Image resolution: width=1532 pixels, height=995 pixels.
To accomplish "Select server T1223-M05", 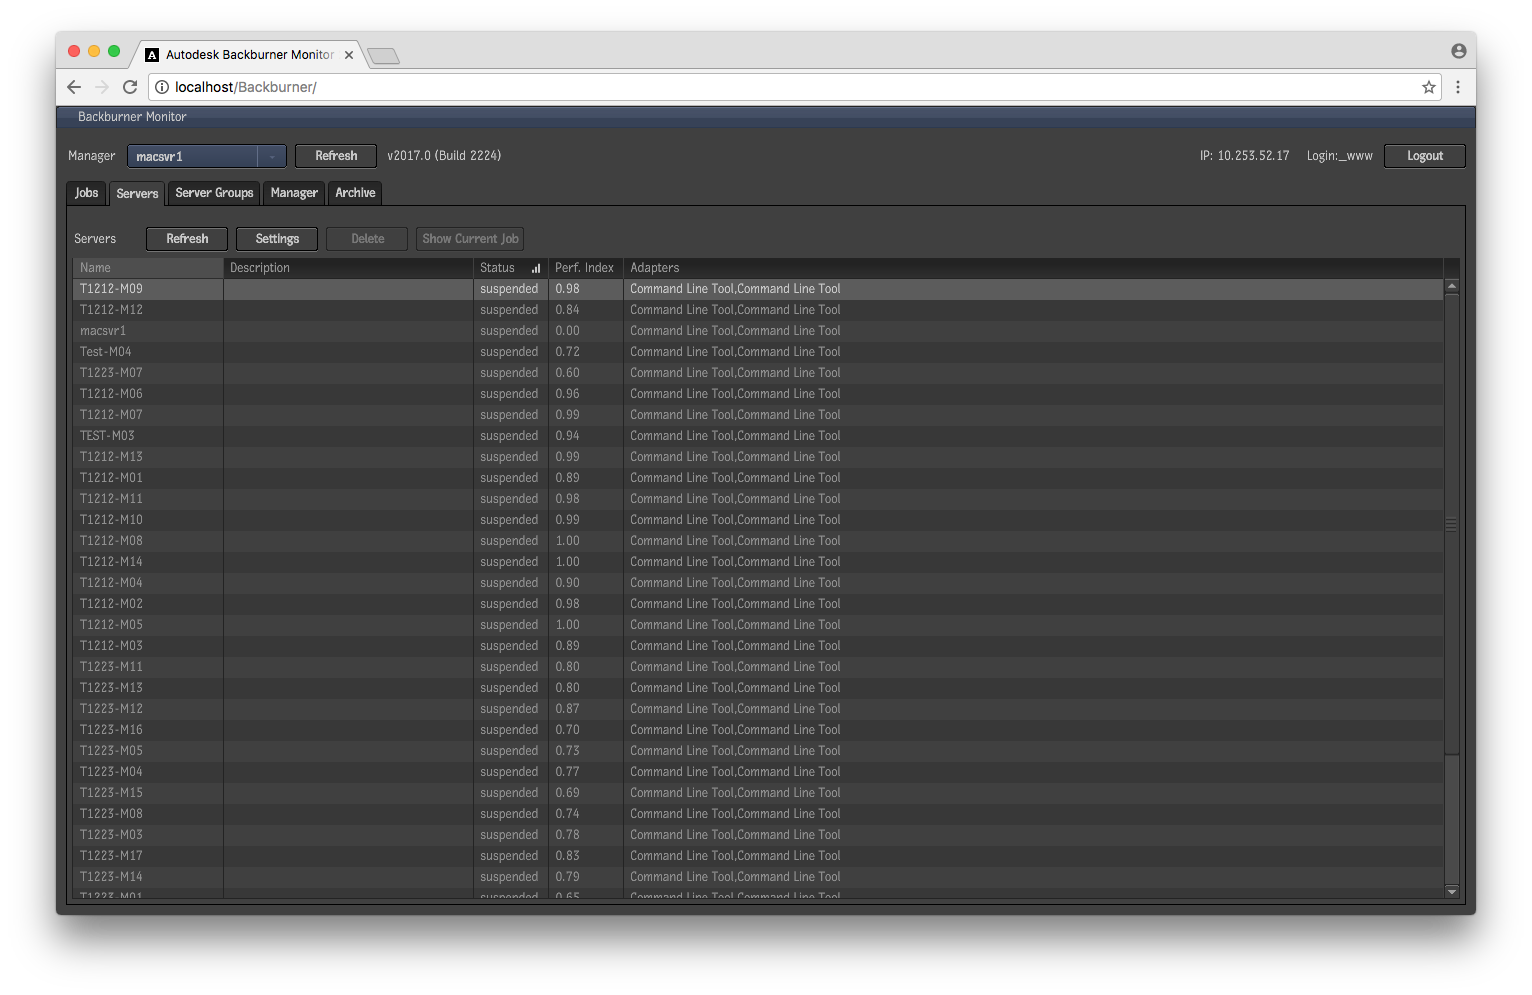I will coord(758,751).
